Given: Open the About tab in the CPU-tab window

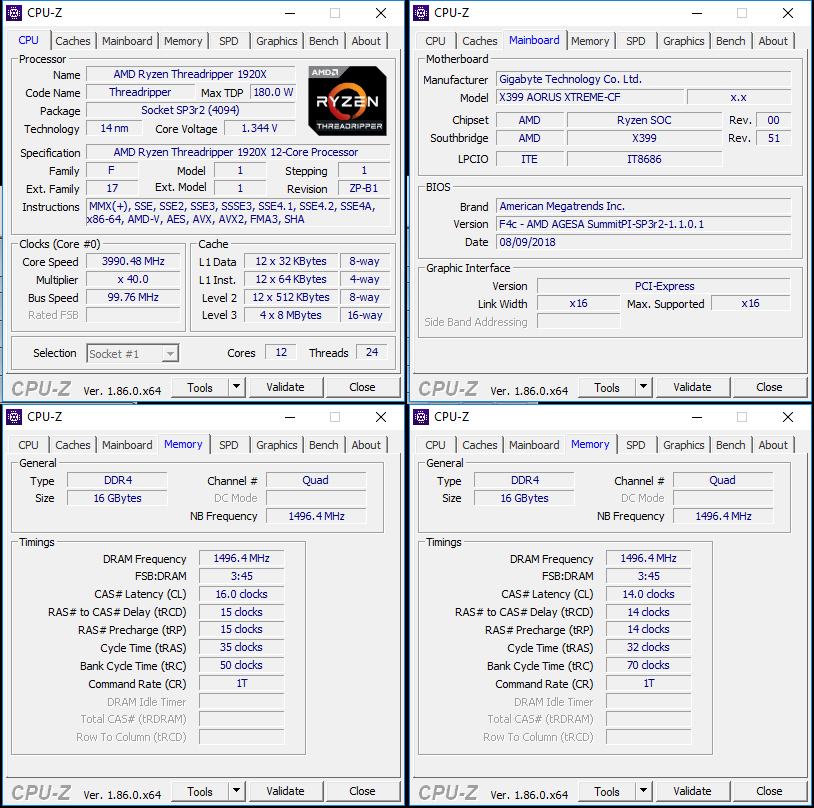Looking at the screenshot, I should [366, 41].
